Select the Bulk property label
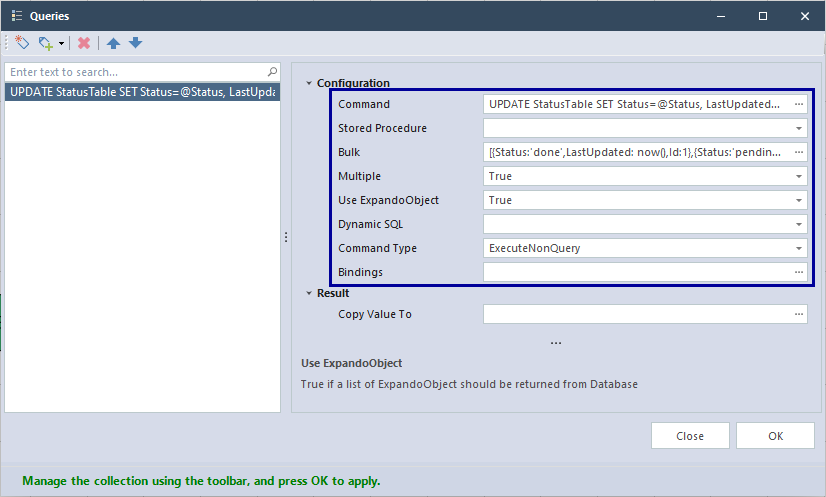This screenshot has width=826, height=497. point(349,152)
